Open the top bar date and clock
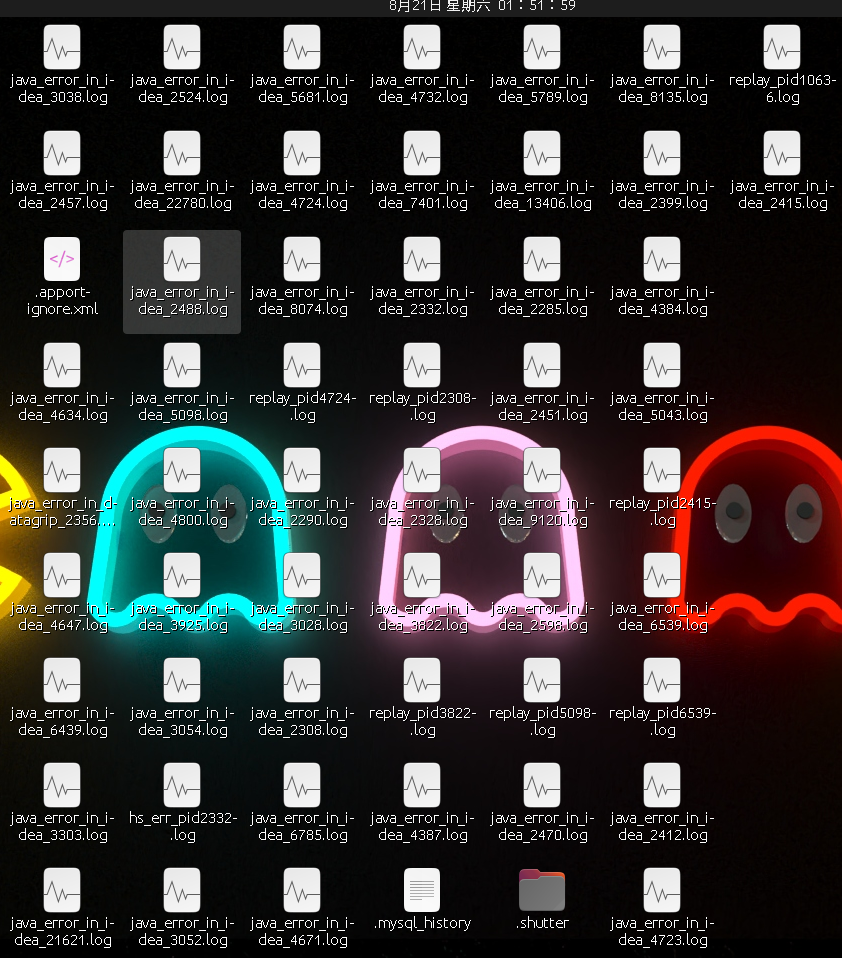 point(482,6)
